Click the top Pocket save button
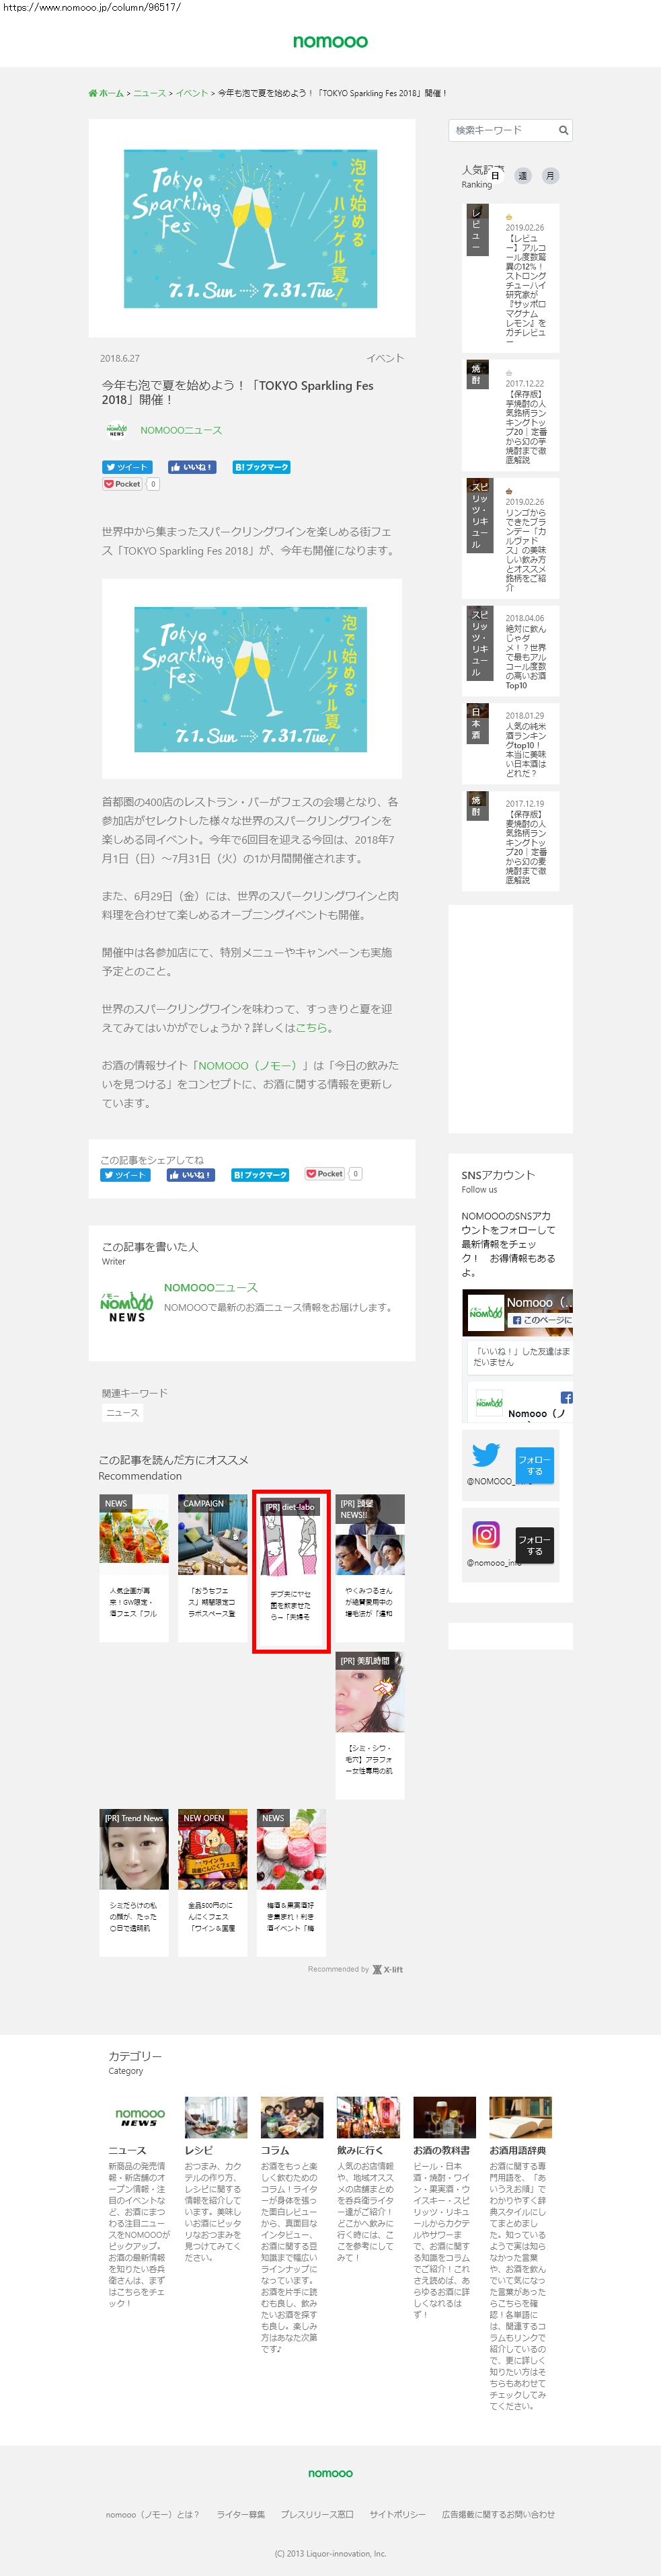This screenshot has width=661, height=2576. [x=123, y=484]
